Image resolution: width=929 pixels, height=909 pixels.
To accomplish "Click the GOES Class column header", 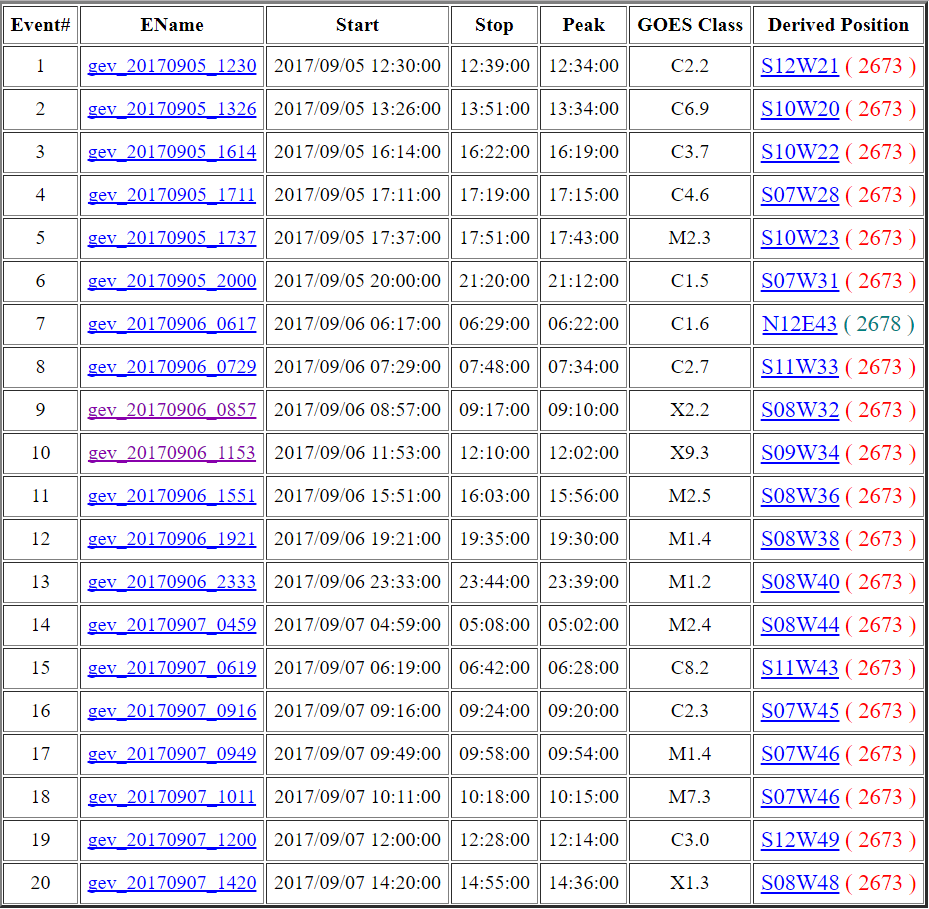I will [x=690, y=25].
